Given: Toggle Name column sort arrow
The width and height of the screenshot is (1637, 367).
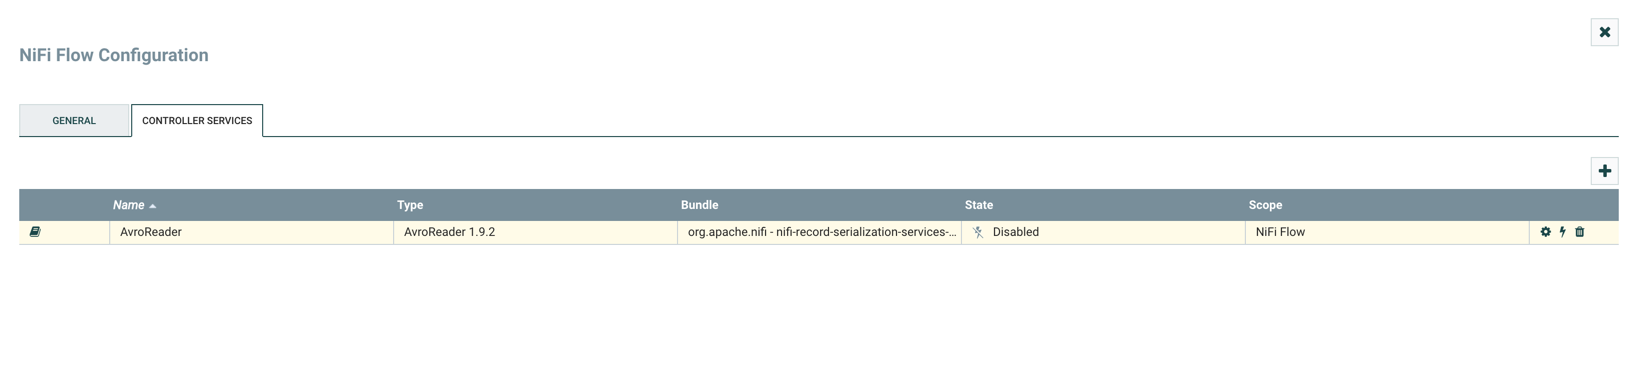Looking at the screenshot, I should [153, 206].
